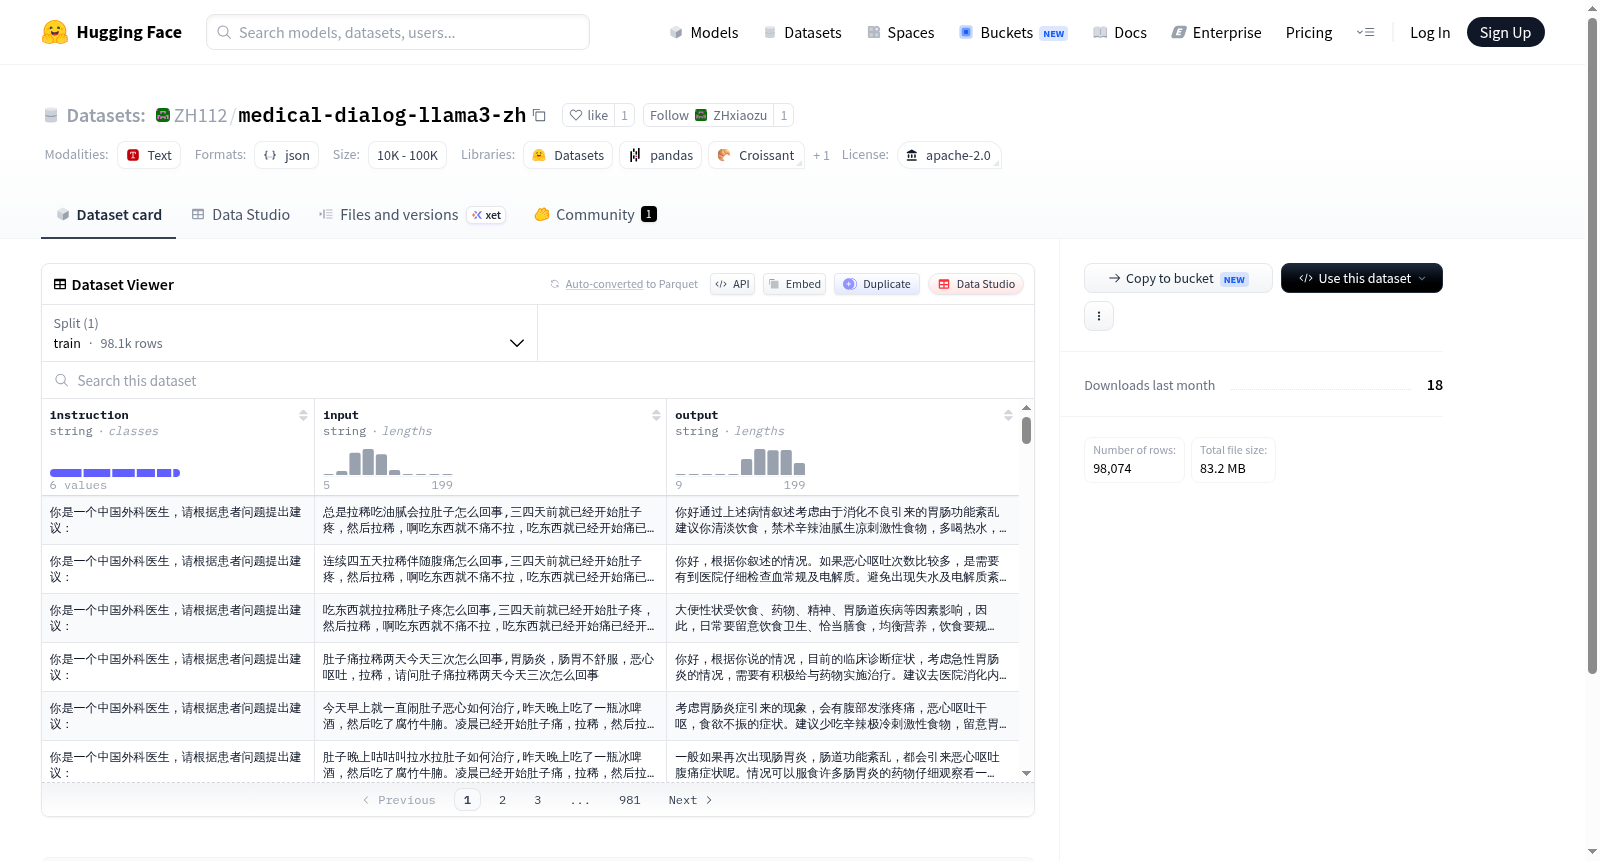Focus the models and datasets search box

point(398,32)
